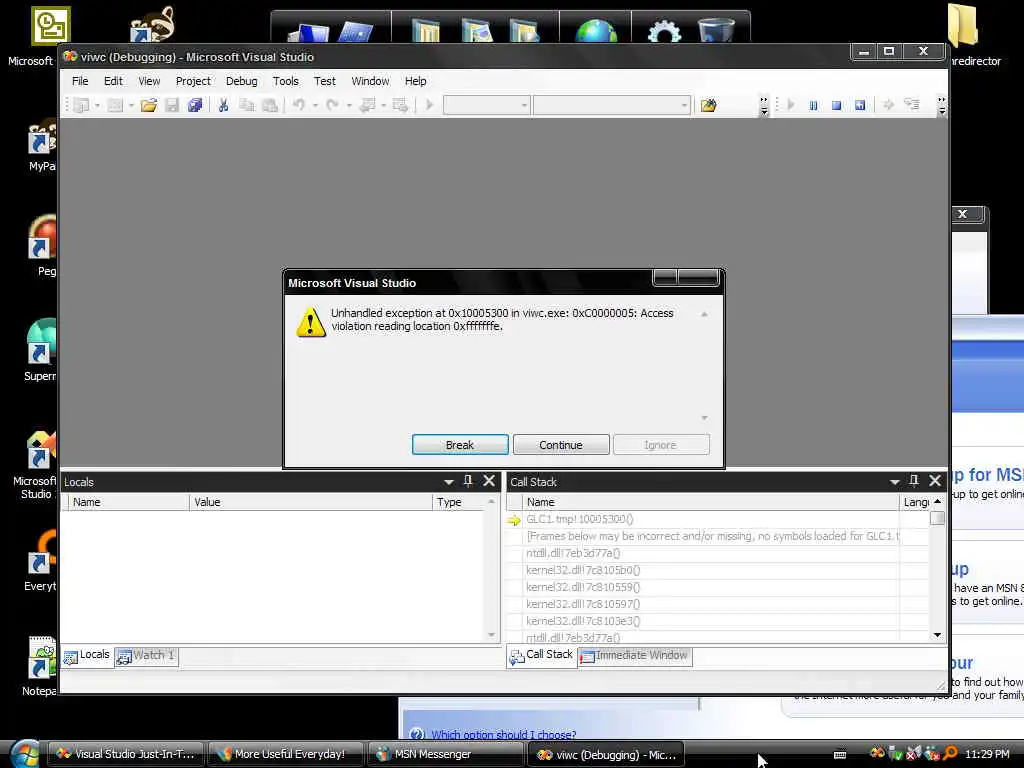Screen dimensions: 1024x768
Task: Open the Test menu
Action: coord(325,81)
